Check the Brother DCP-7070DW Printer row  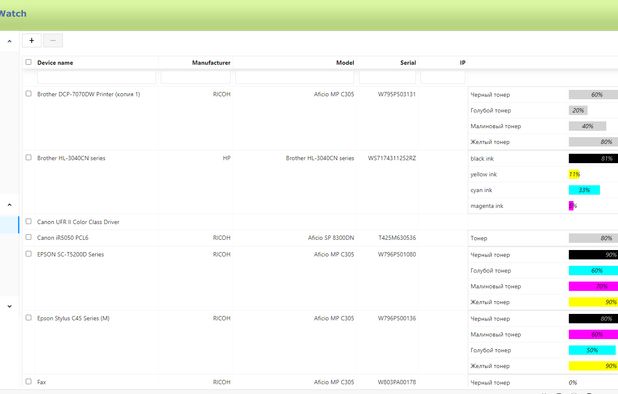(x=28, y=93)
